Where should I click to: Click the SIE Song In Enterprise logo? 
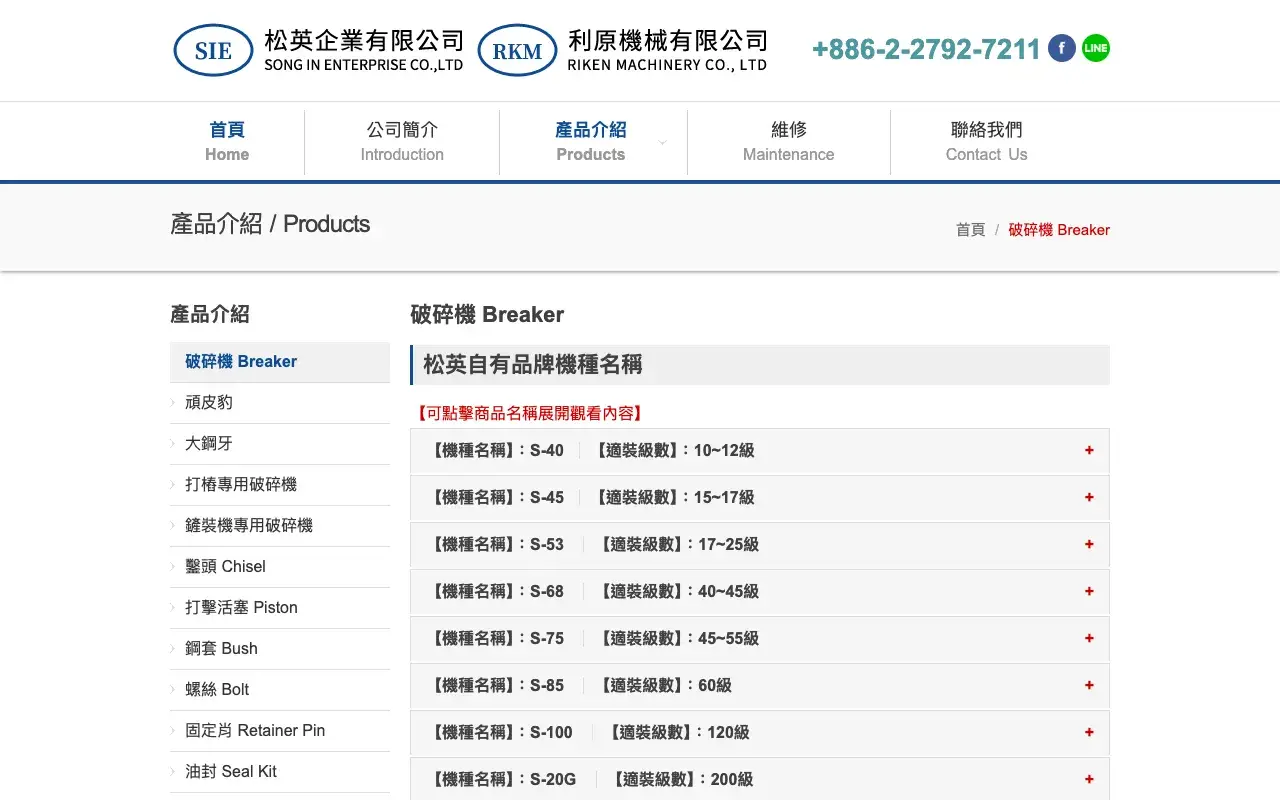coord(319,50)
